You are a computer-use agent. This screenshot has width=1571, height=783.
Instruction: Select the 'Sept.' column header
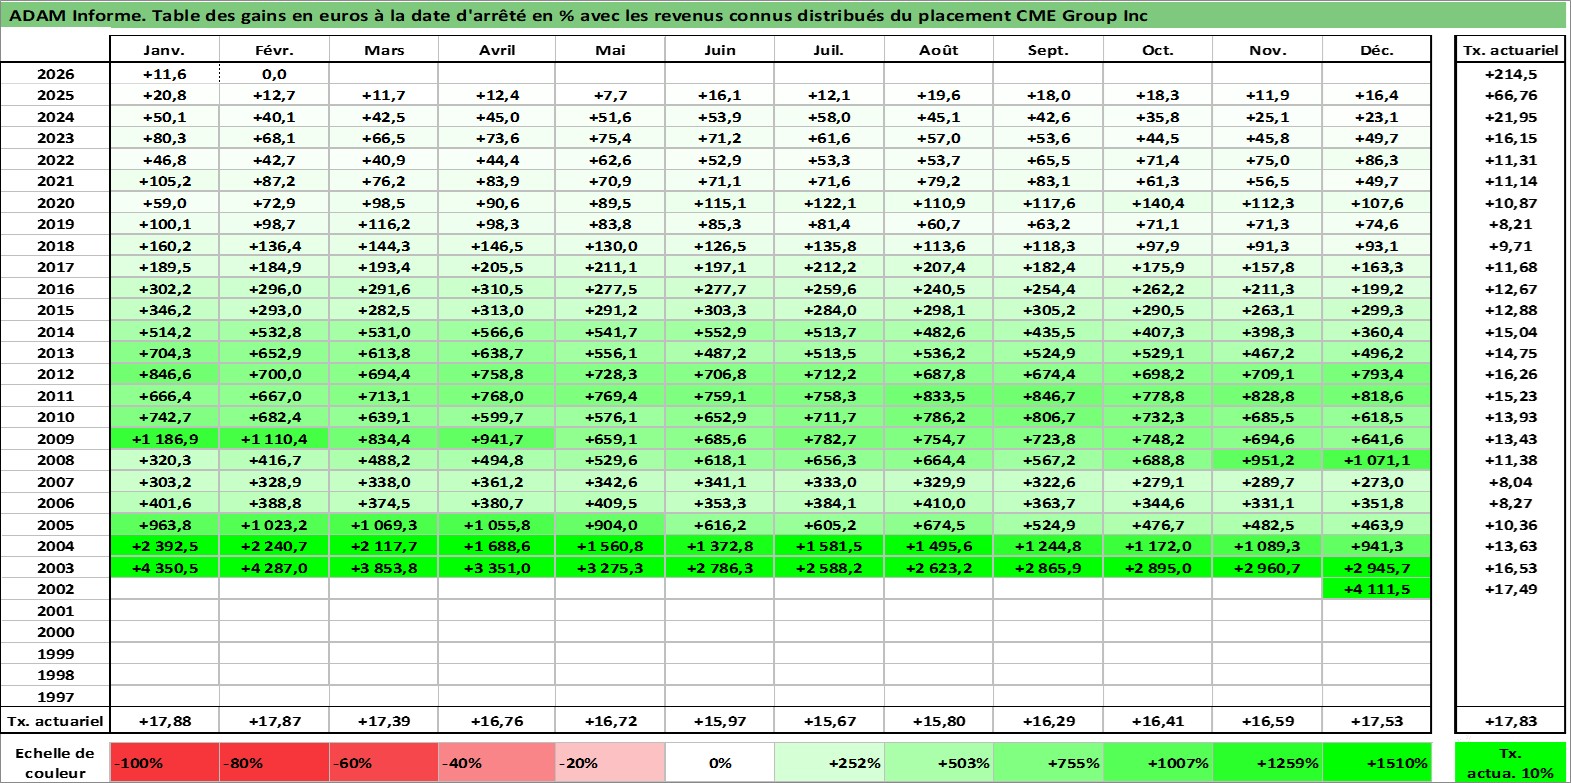click(1048, 50)
